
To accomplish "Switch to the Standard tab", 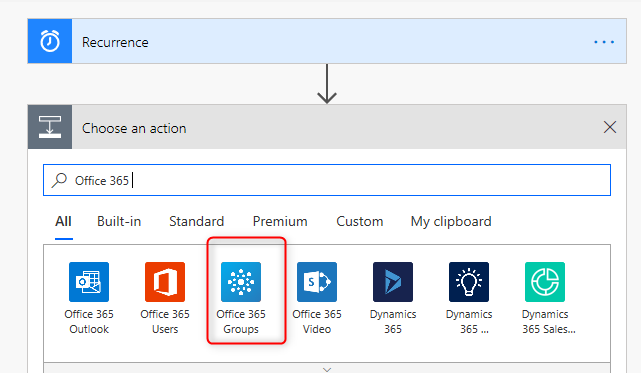I will point(197,221).
